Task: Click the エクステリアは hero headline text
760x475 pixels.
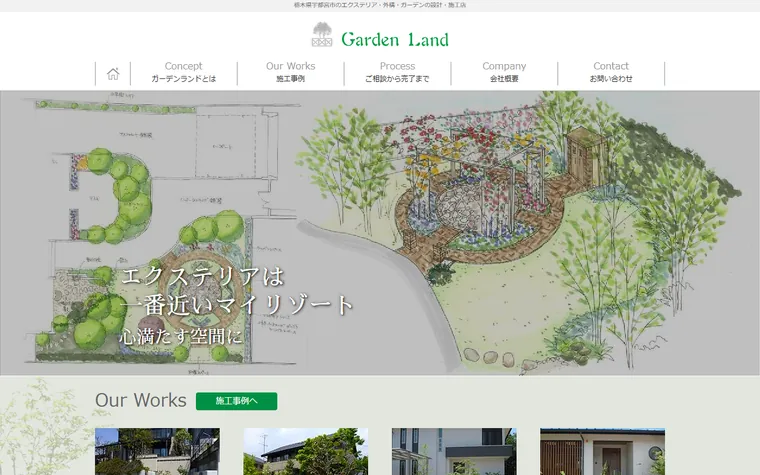Action: 202,276
